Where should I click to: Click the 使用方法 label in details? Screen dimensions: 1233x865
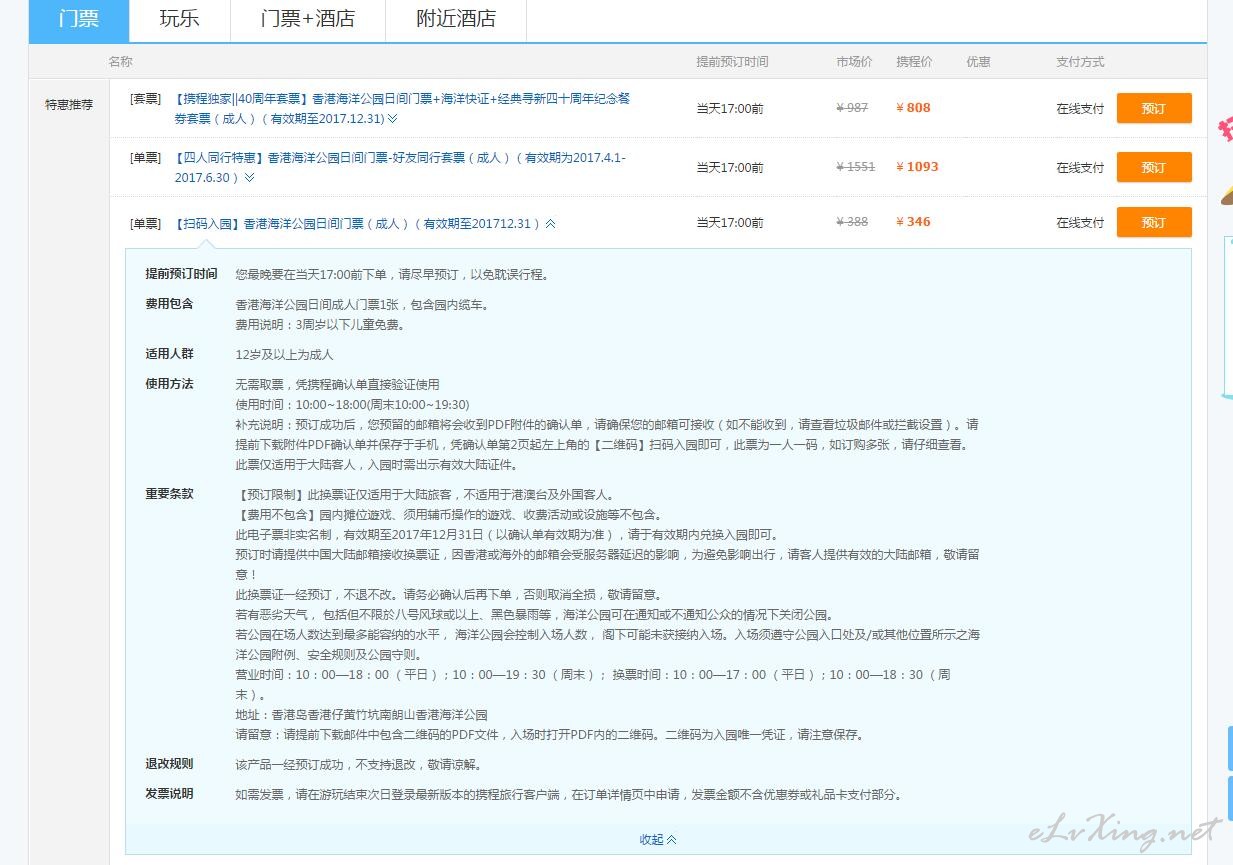click(169, 384)
